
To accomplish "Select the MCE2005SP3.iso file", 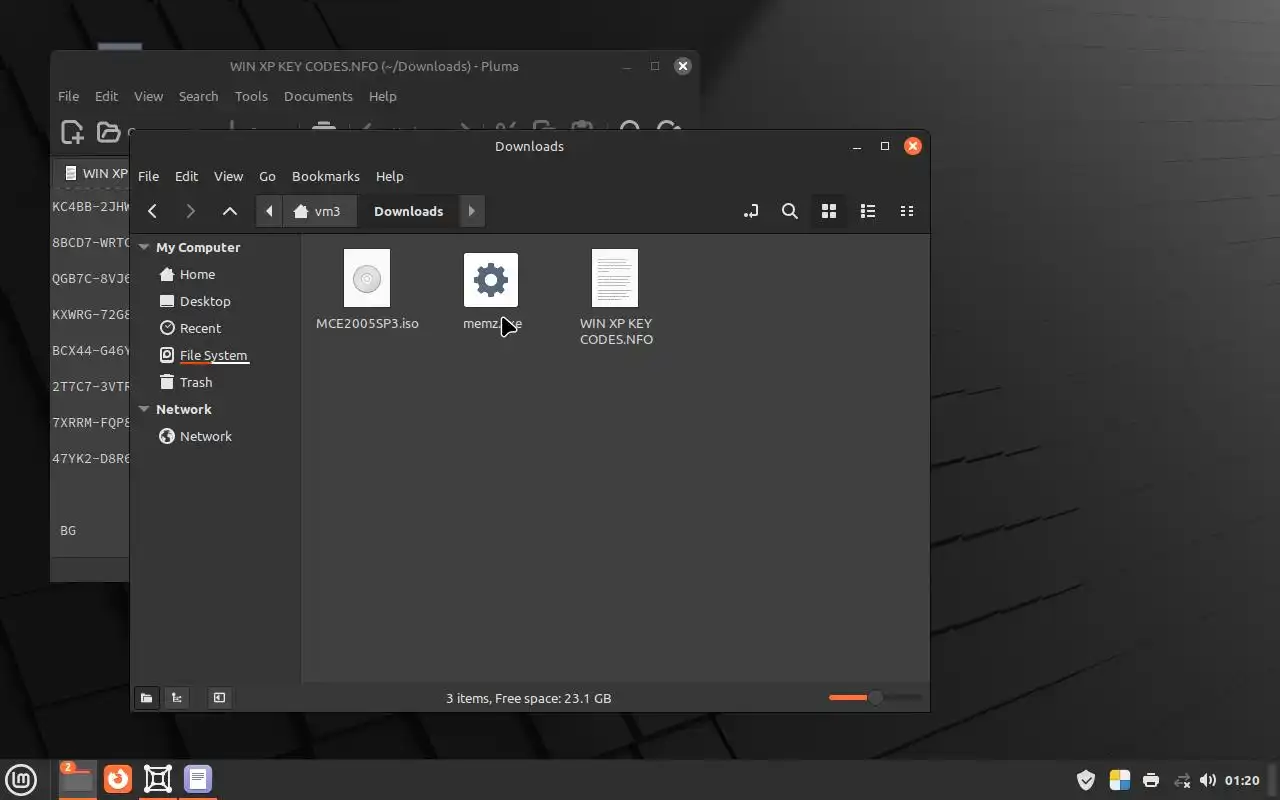I will point(367,290).
